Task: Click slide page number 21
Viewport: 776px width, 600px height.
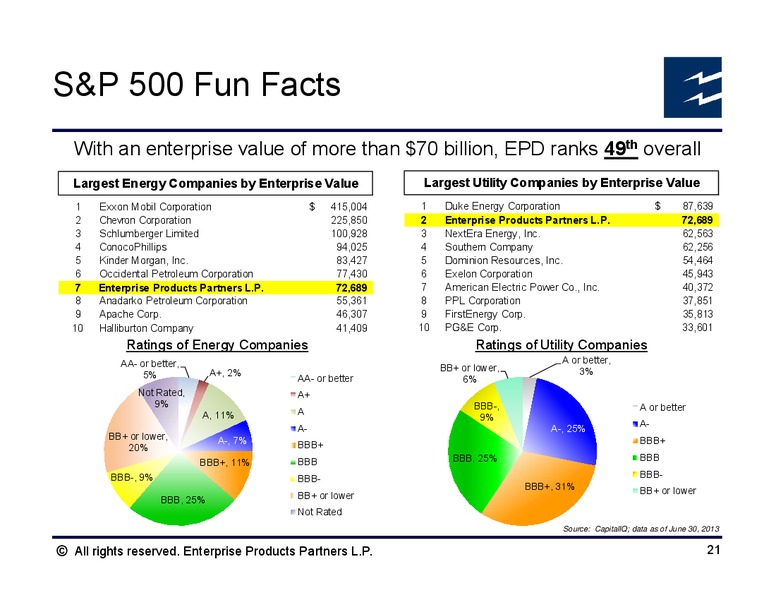Action: pyautogui.click(x=713, y=550)
